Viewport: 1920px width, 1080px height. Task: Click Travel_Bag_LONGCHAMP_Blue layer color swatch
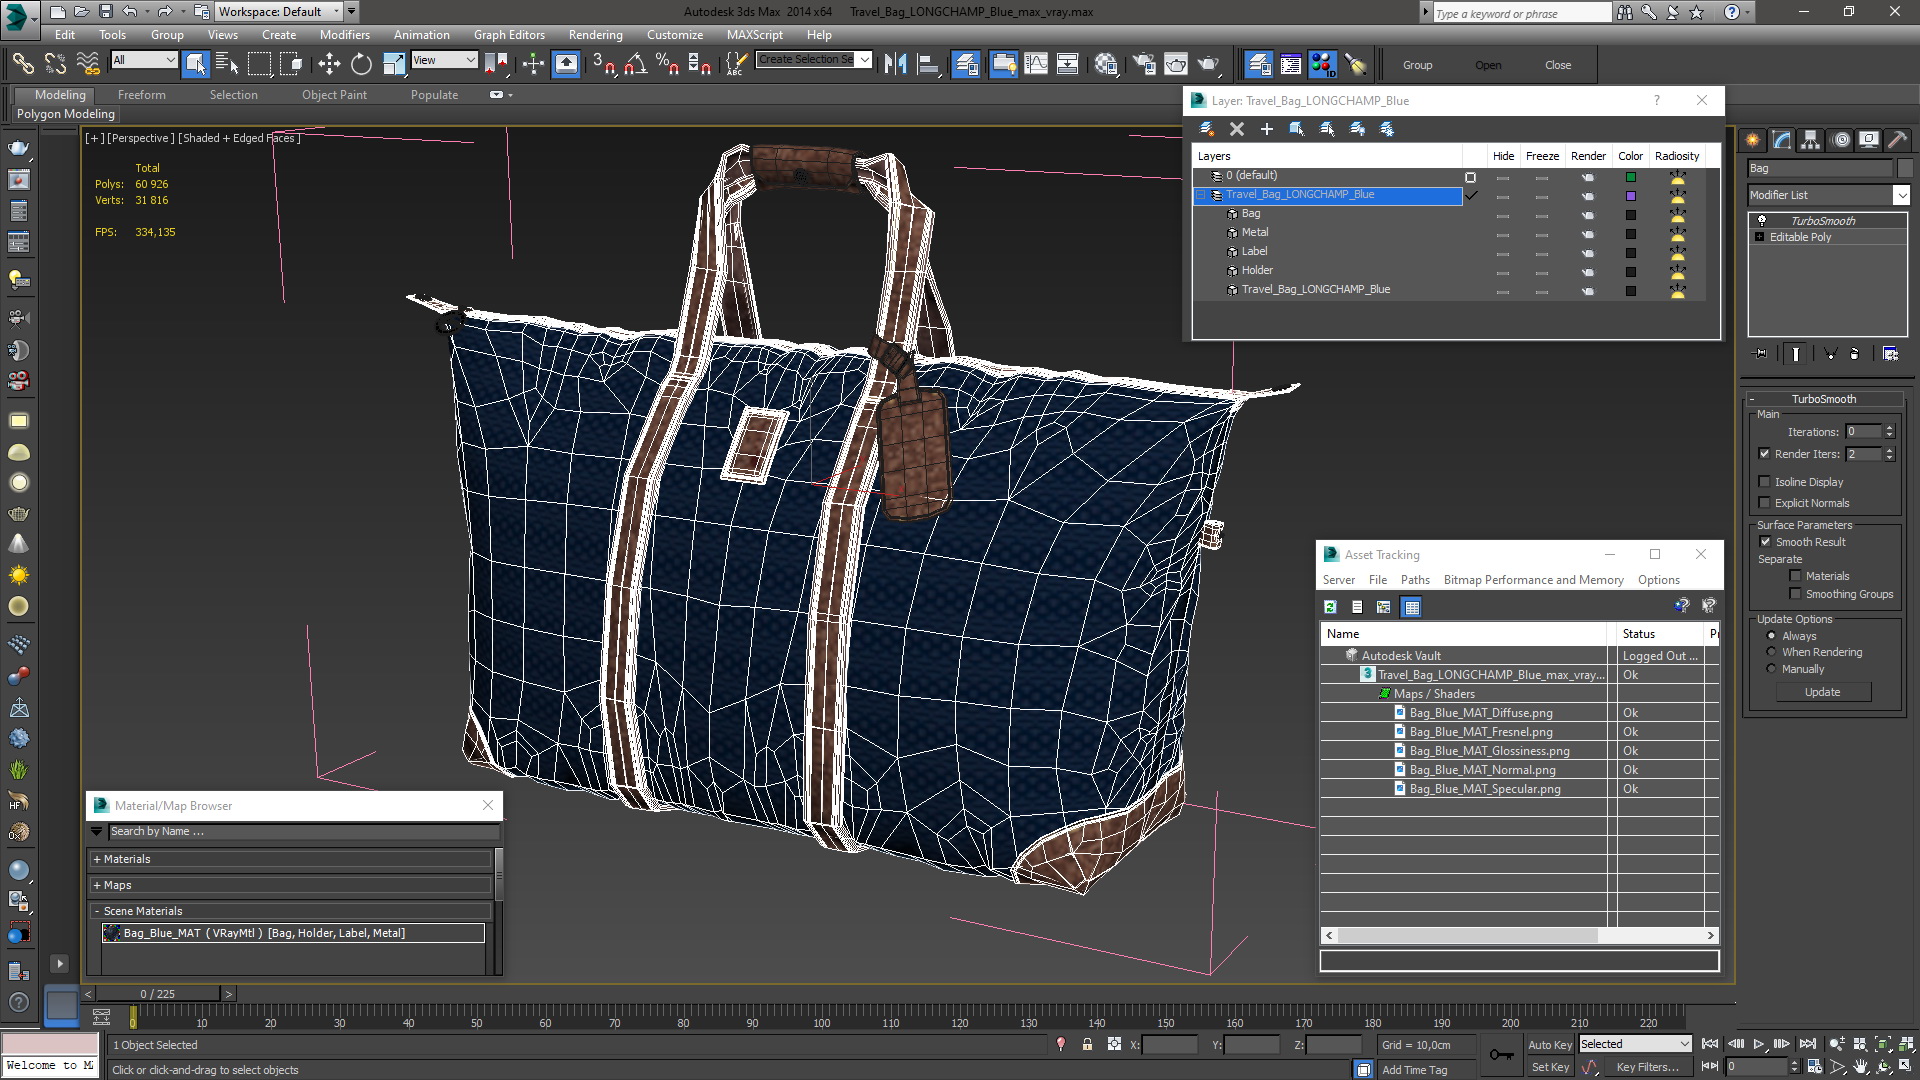1631,195
